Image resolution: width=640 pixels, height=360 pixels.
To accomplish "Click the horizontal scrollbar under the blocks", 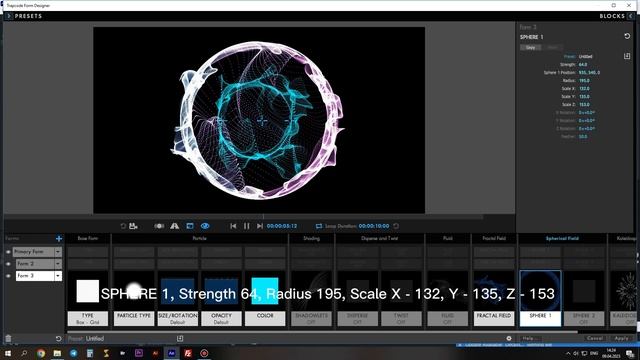I will pos(322,331).
